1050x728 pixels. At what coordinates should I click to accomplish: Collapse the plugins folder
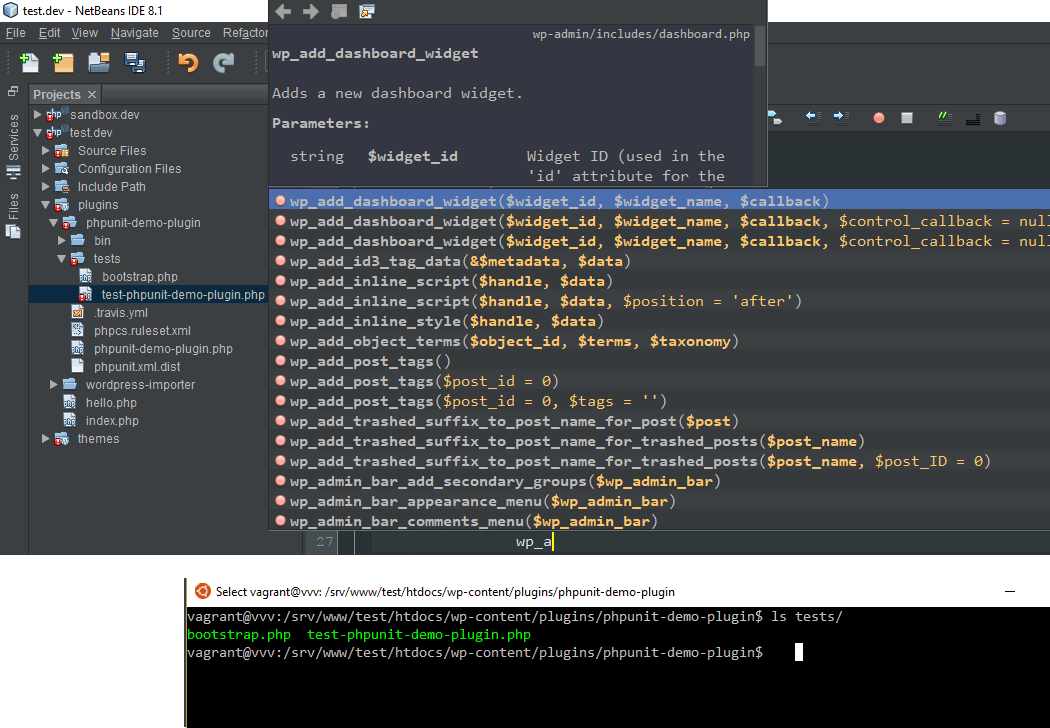[46, 205]
